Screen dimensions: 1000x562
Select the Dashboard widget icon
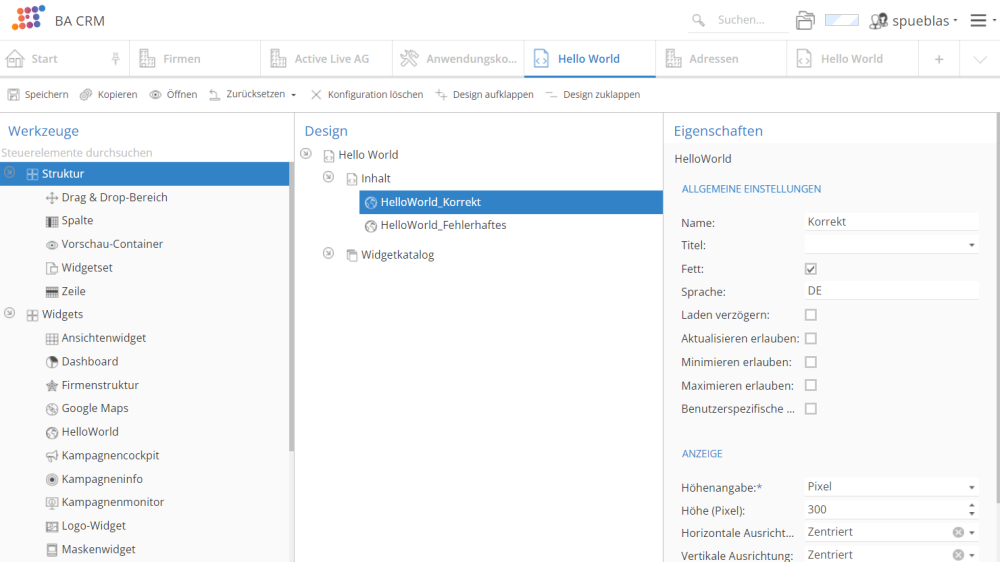pyautogui.click(x=53, y=362)
